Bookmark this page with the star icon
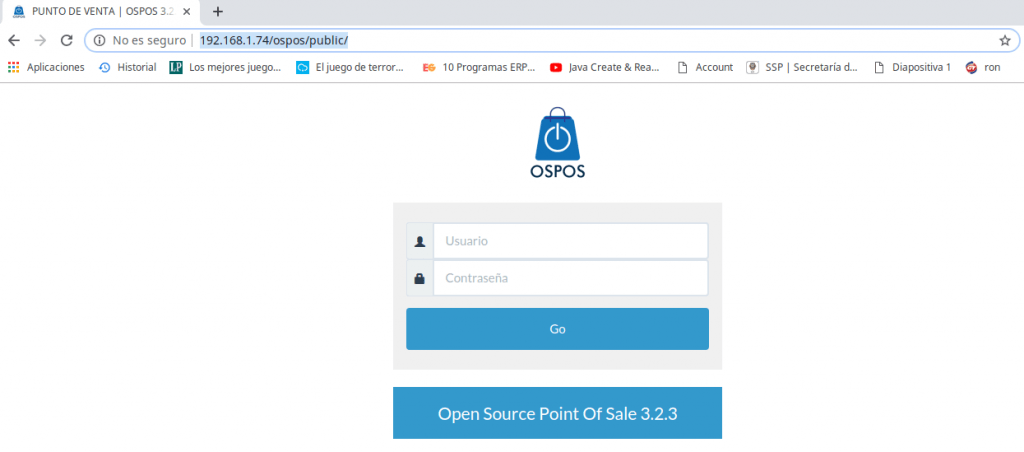The width and height of the screenshot is (1024, 452). (1004, 40)
